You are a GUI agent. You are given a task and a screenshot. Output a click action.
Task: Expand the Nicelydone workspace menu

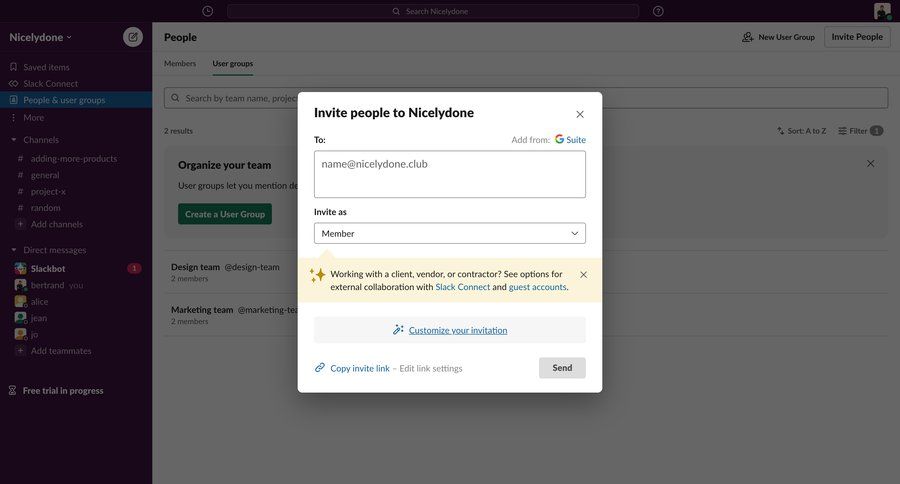point(41,37)
